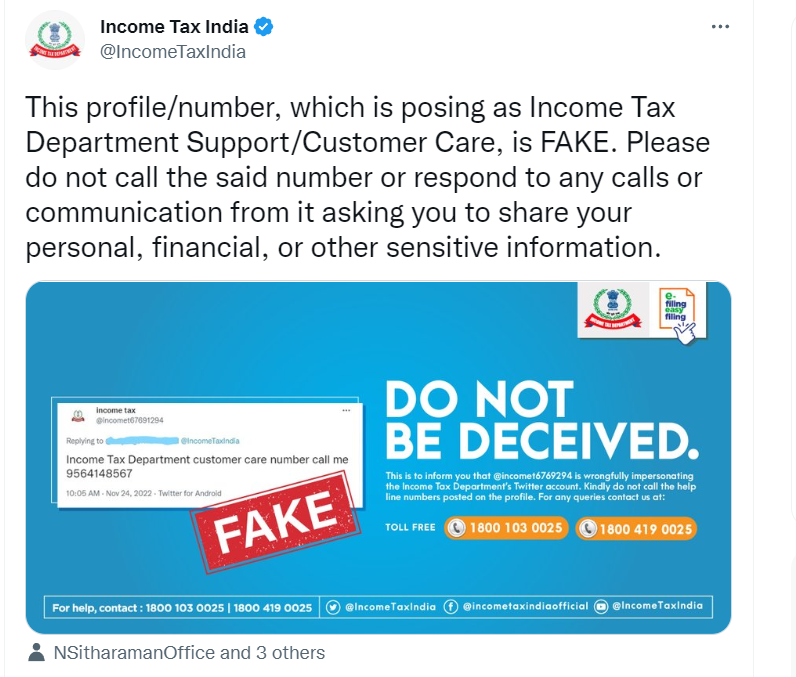This screenshot has height=677, width=796.
Task: Open the @IncomeTaxIndia handle link
Action: (173, 52)
